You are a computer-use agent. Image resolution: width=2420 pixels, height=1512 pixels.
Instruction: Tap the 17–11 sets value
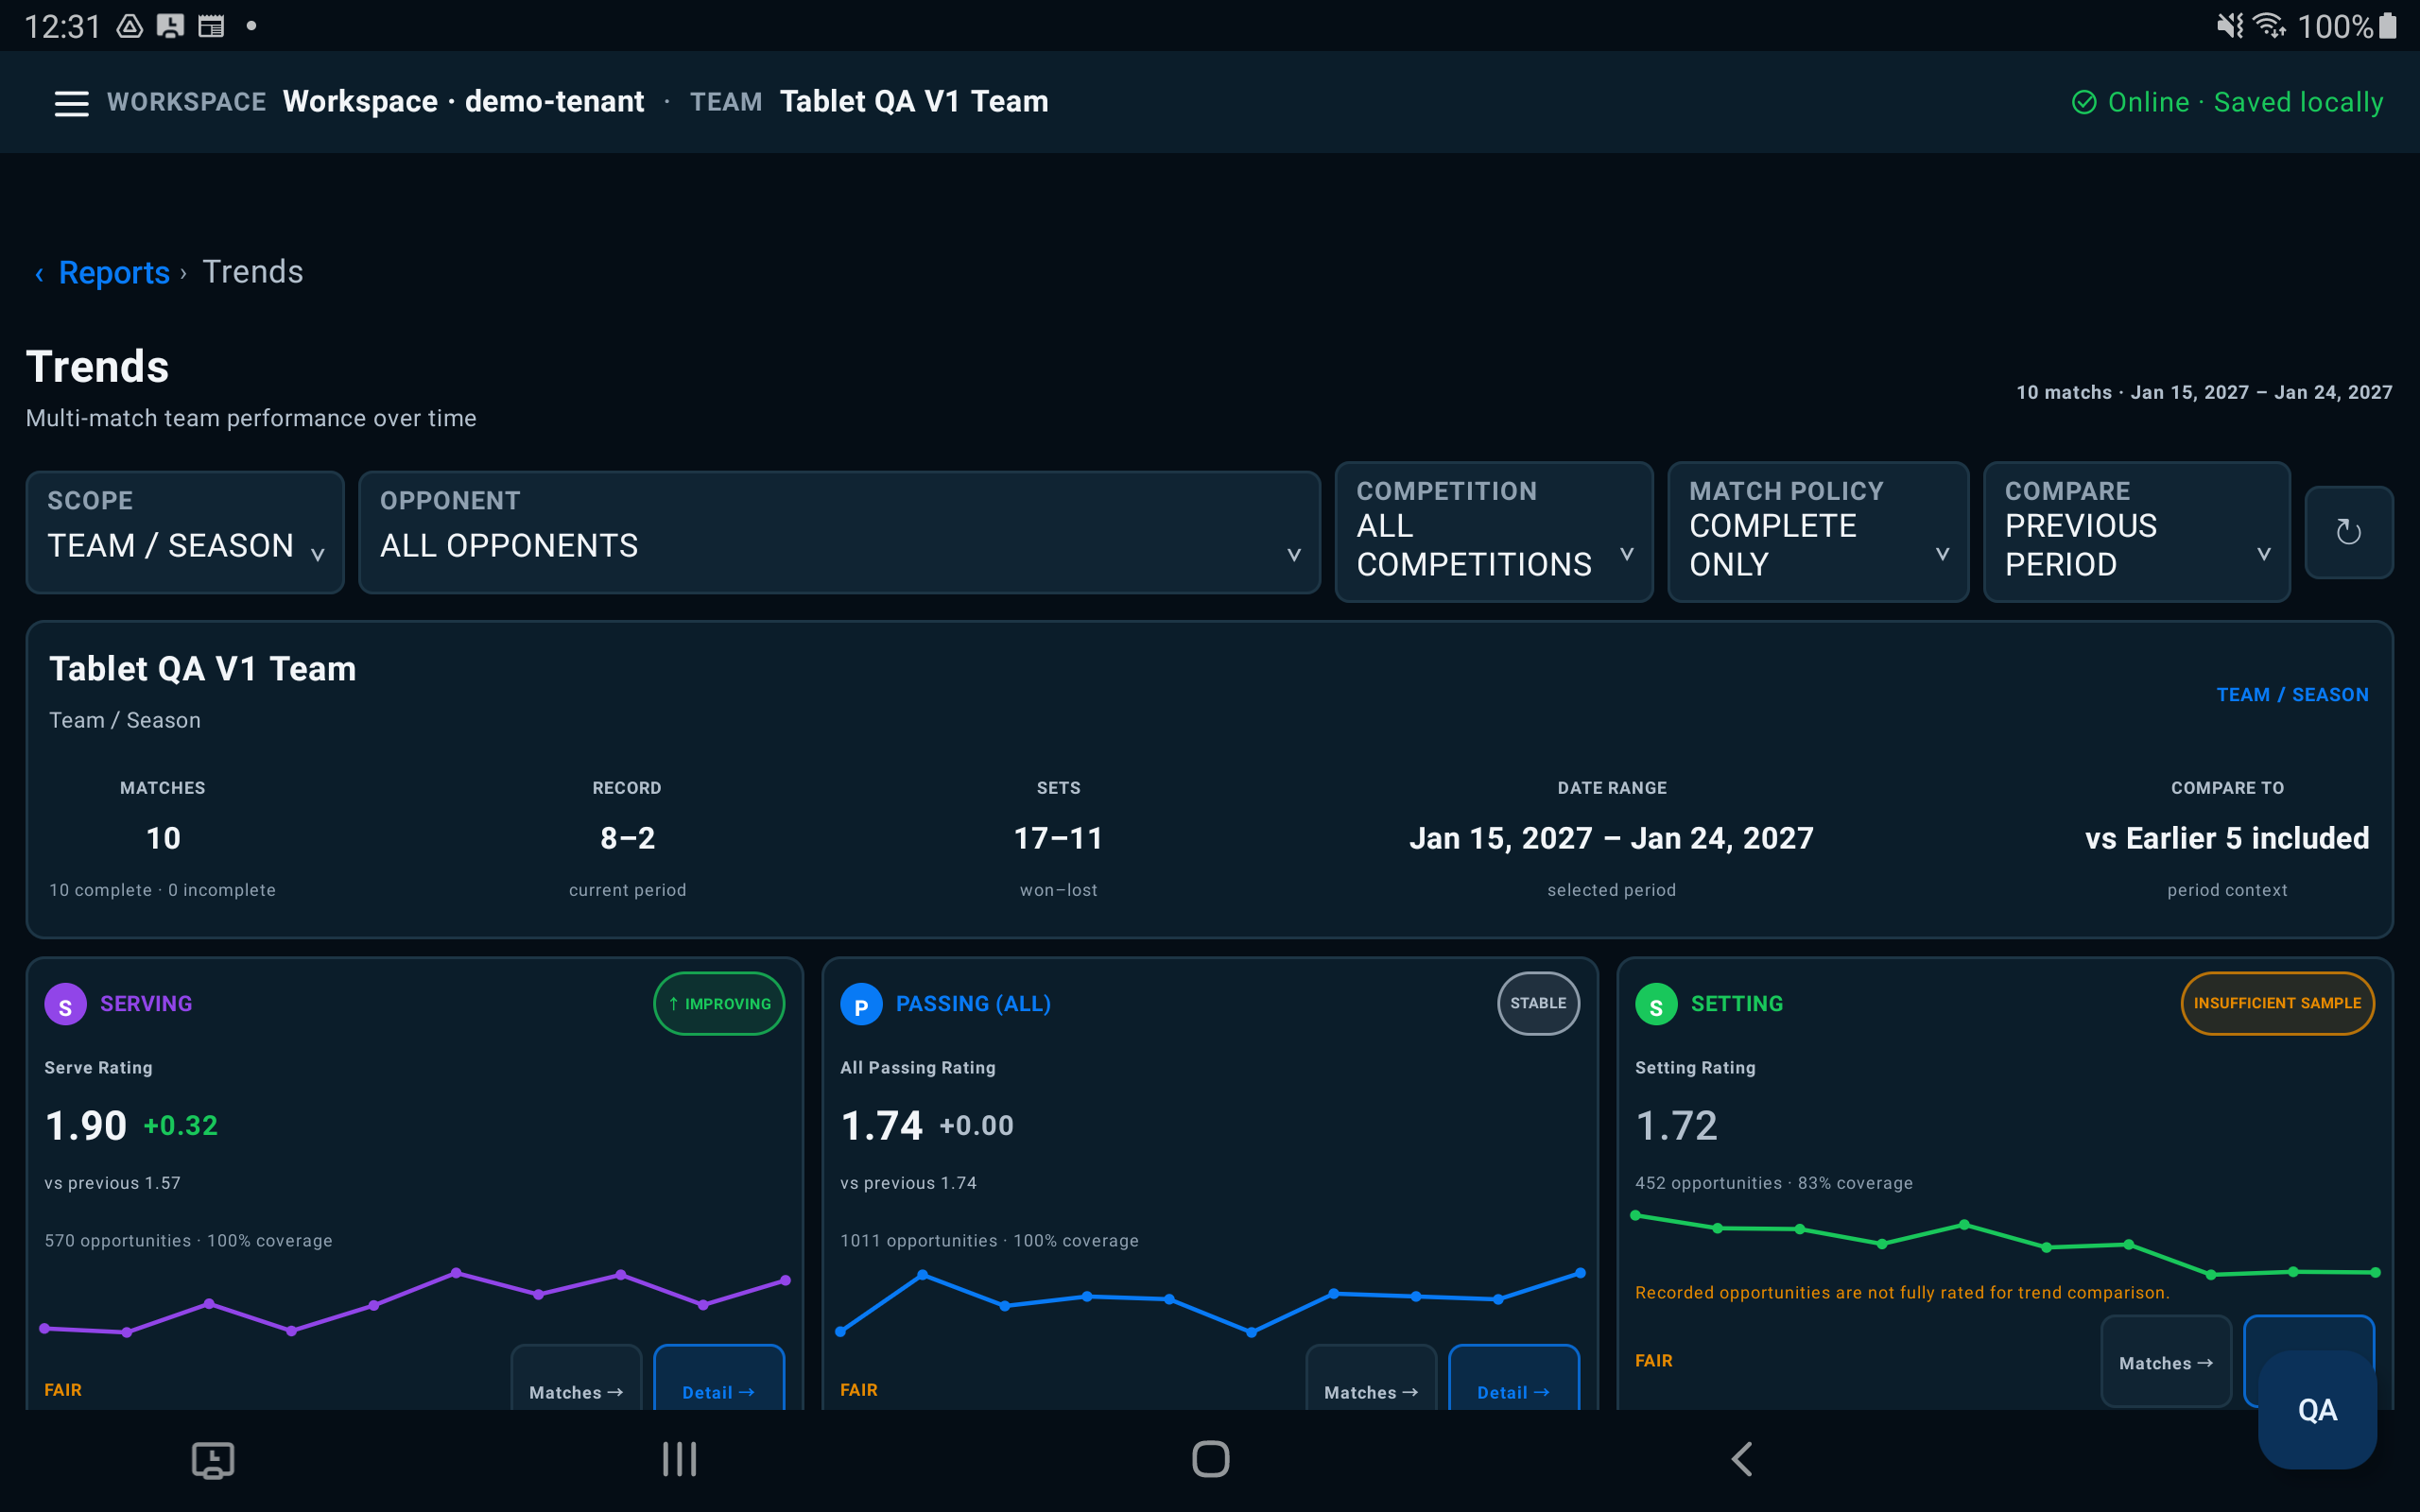pos(1058,838)
